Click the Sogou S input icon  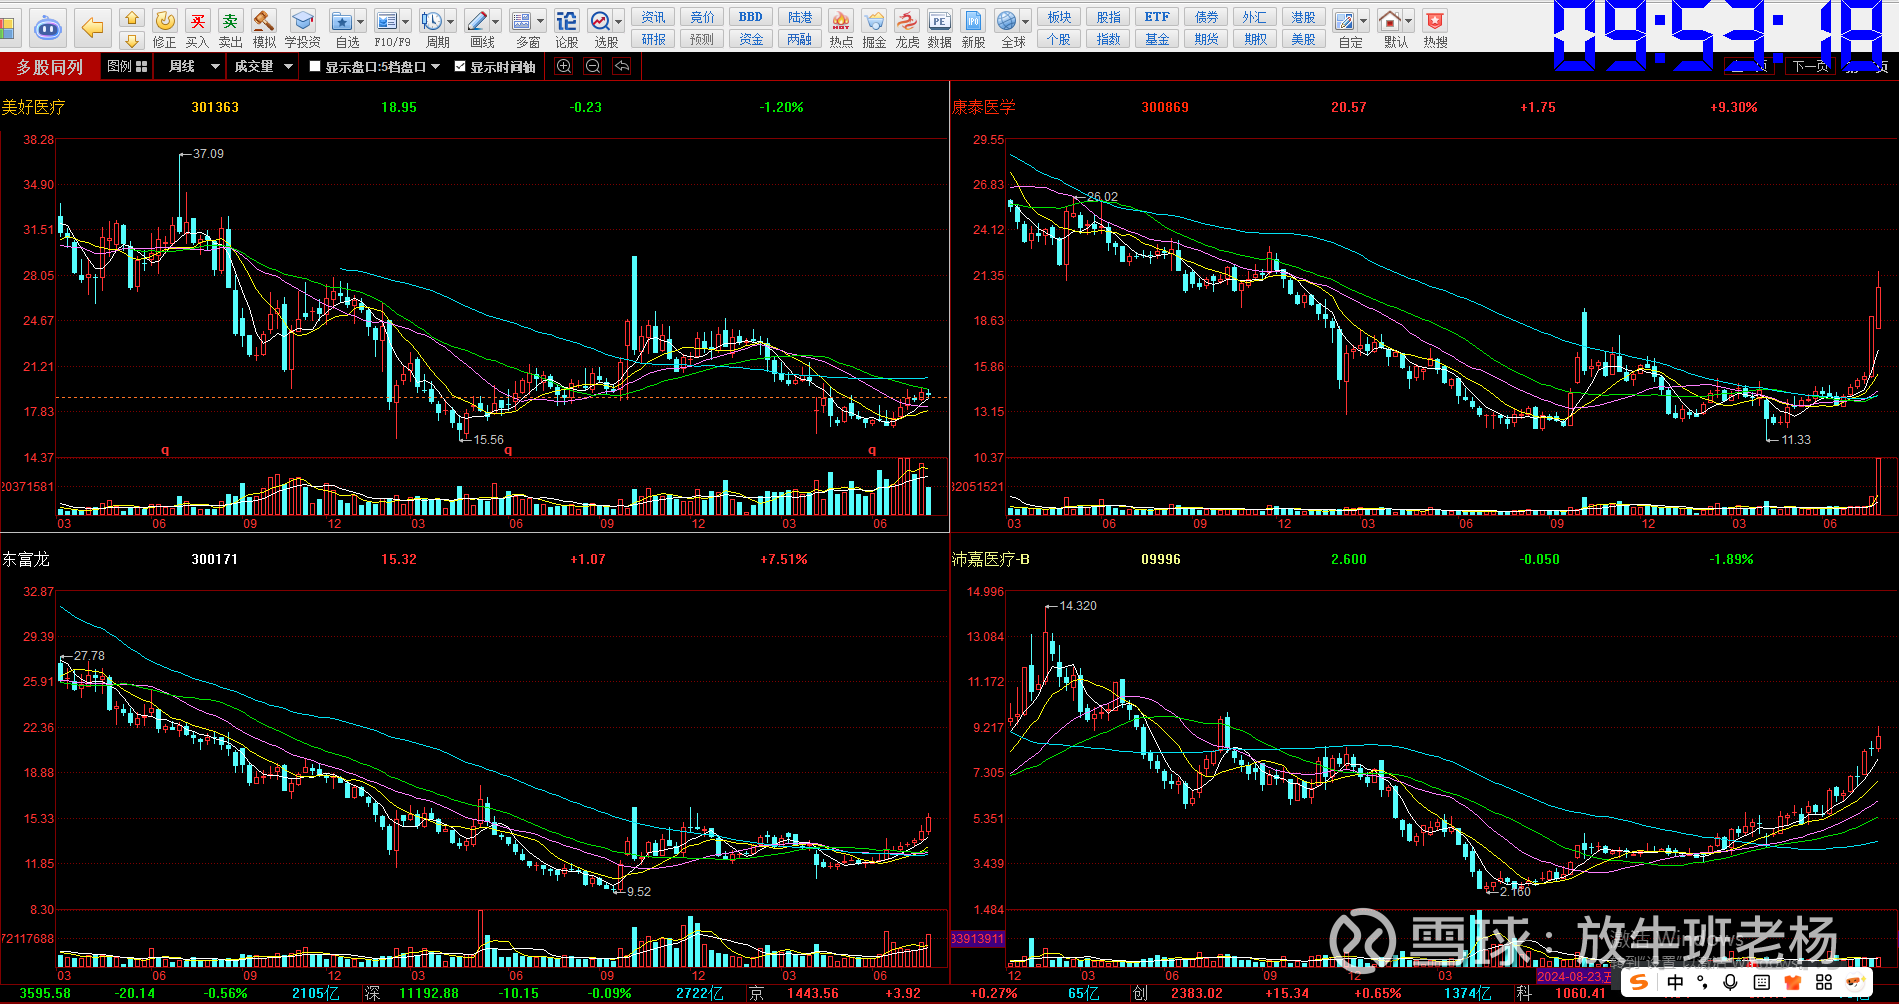pos(1638,982)
